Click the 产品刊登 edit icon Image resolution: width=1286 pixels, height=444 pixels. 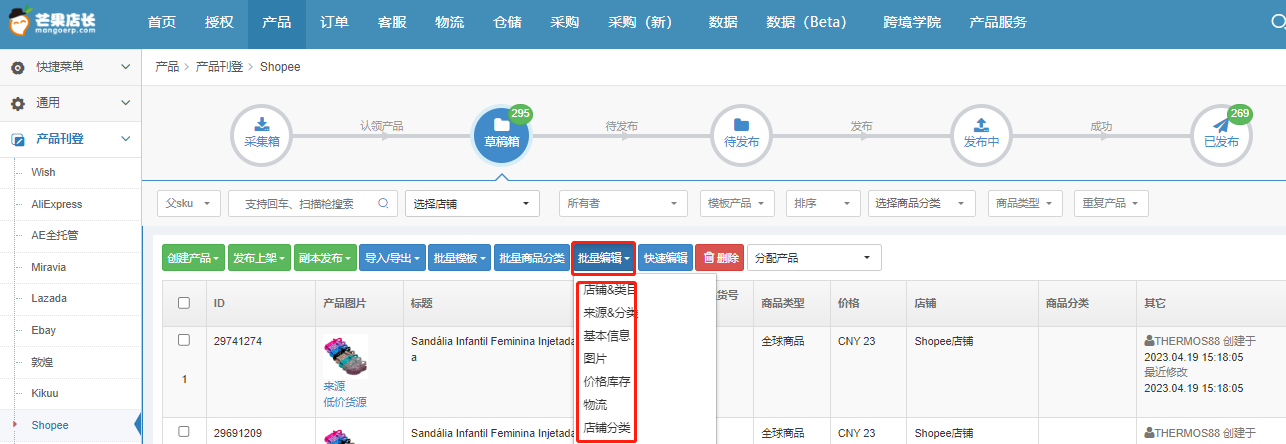click(18, 139)
